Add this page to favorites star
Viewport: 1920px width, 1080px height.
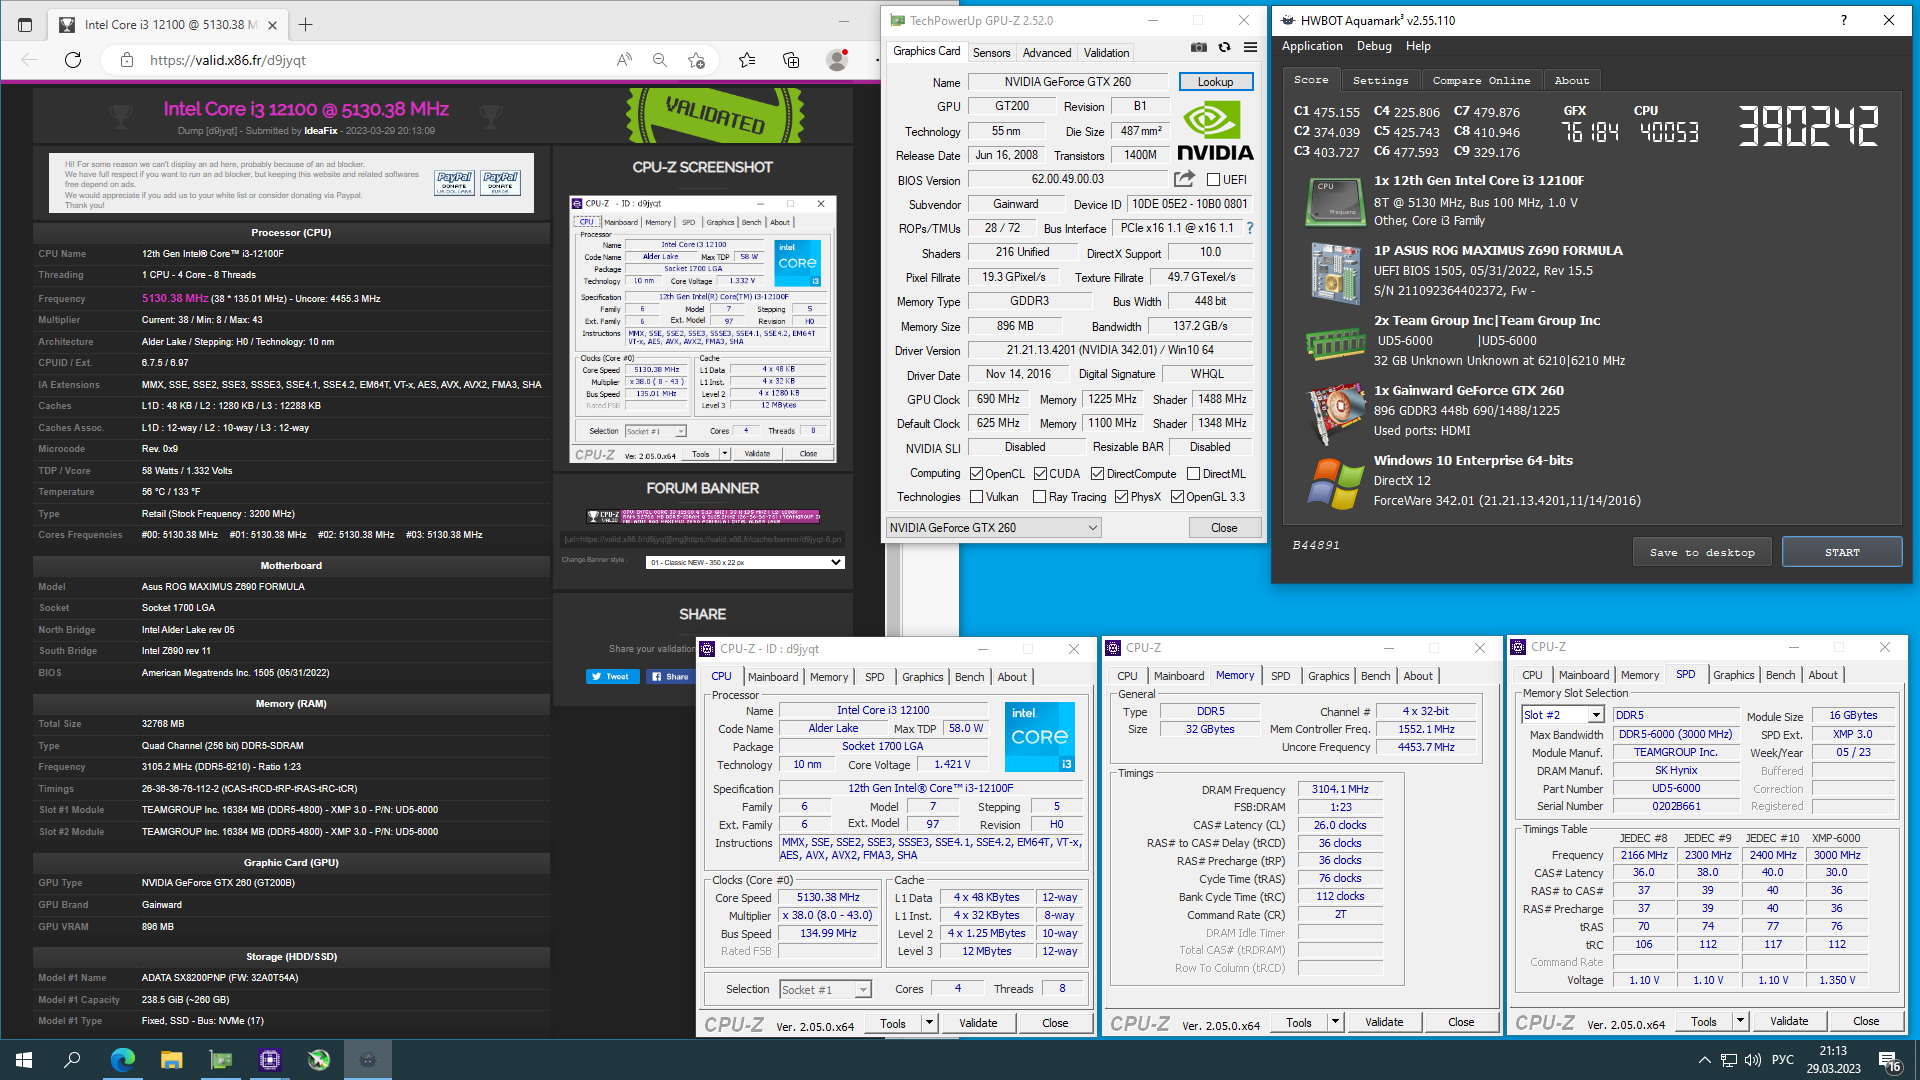pyautogui.click(x=697, y=60)
